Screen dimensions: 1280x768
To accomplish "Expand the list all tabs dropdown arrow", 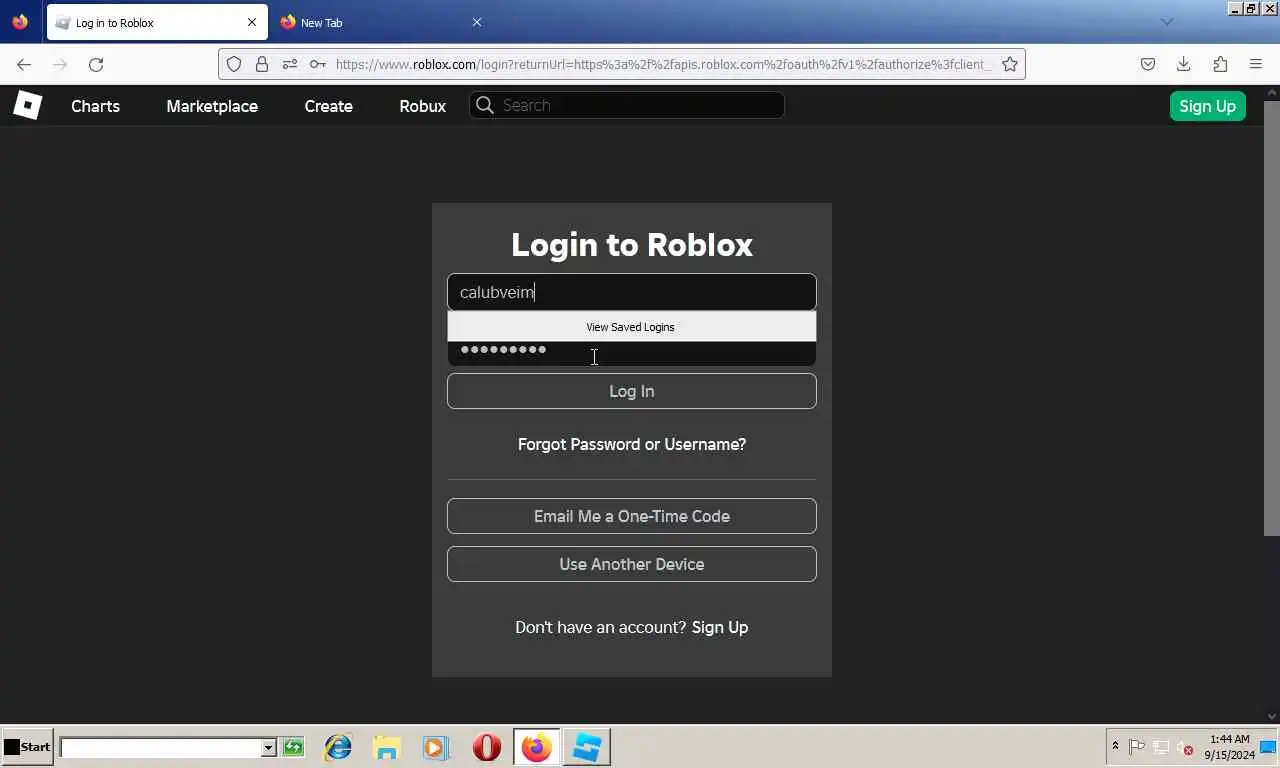I will click(1166, 22).
